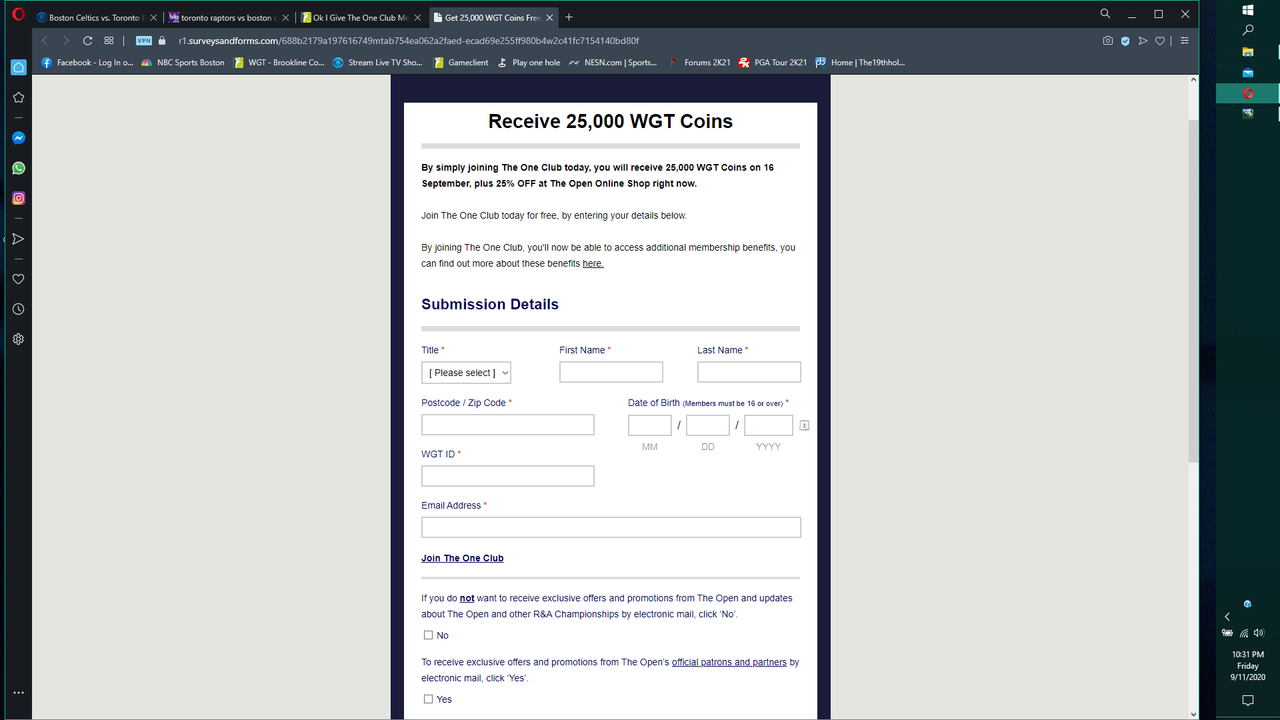Focus the MM birth month field

[650, 425]
